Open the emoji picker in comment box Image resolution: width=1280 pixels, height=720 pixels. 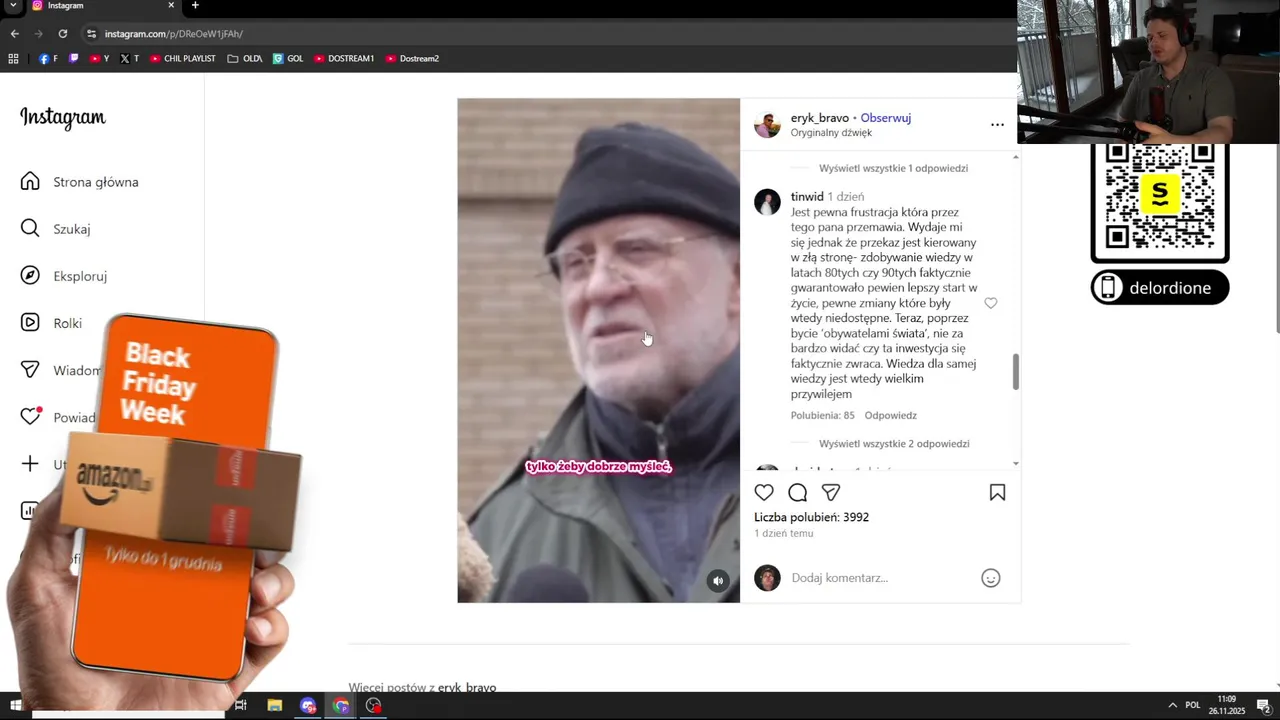point(991,578)
